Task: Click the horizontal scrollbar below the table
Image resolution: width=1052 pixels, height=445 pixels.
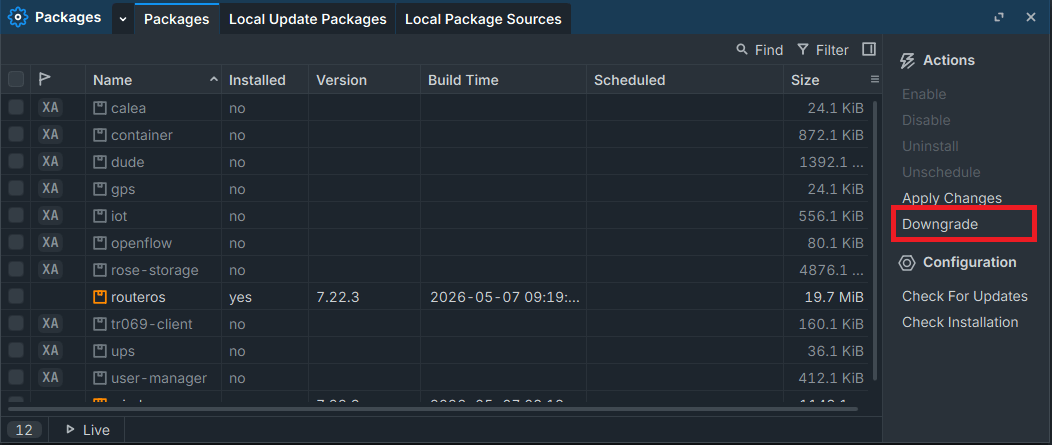Action: [433, 408]
